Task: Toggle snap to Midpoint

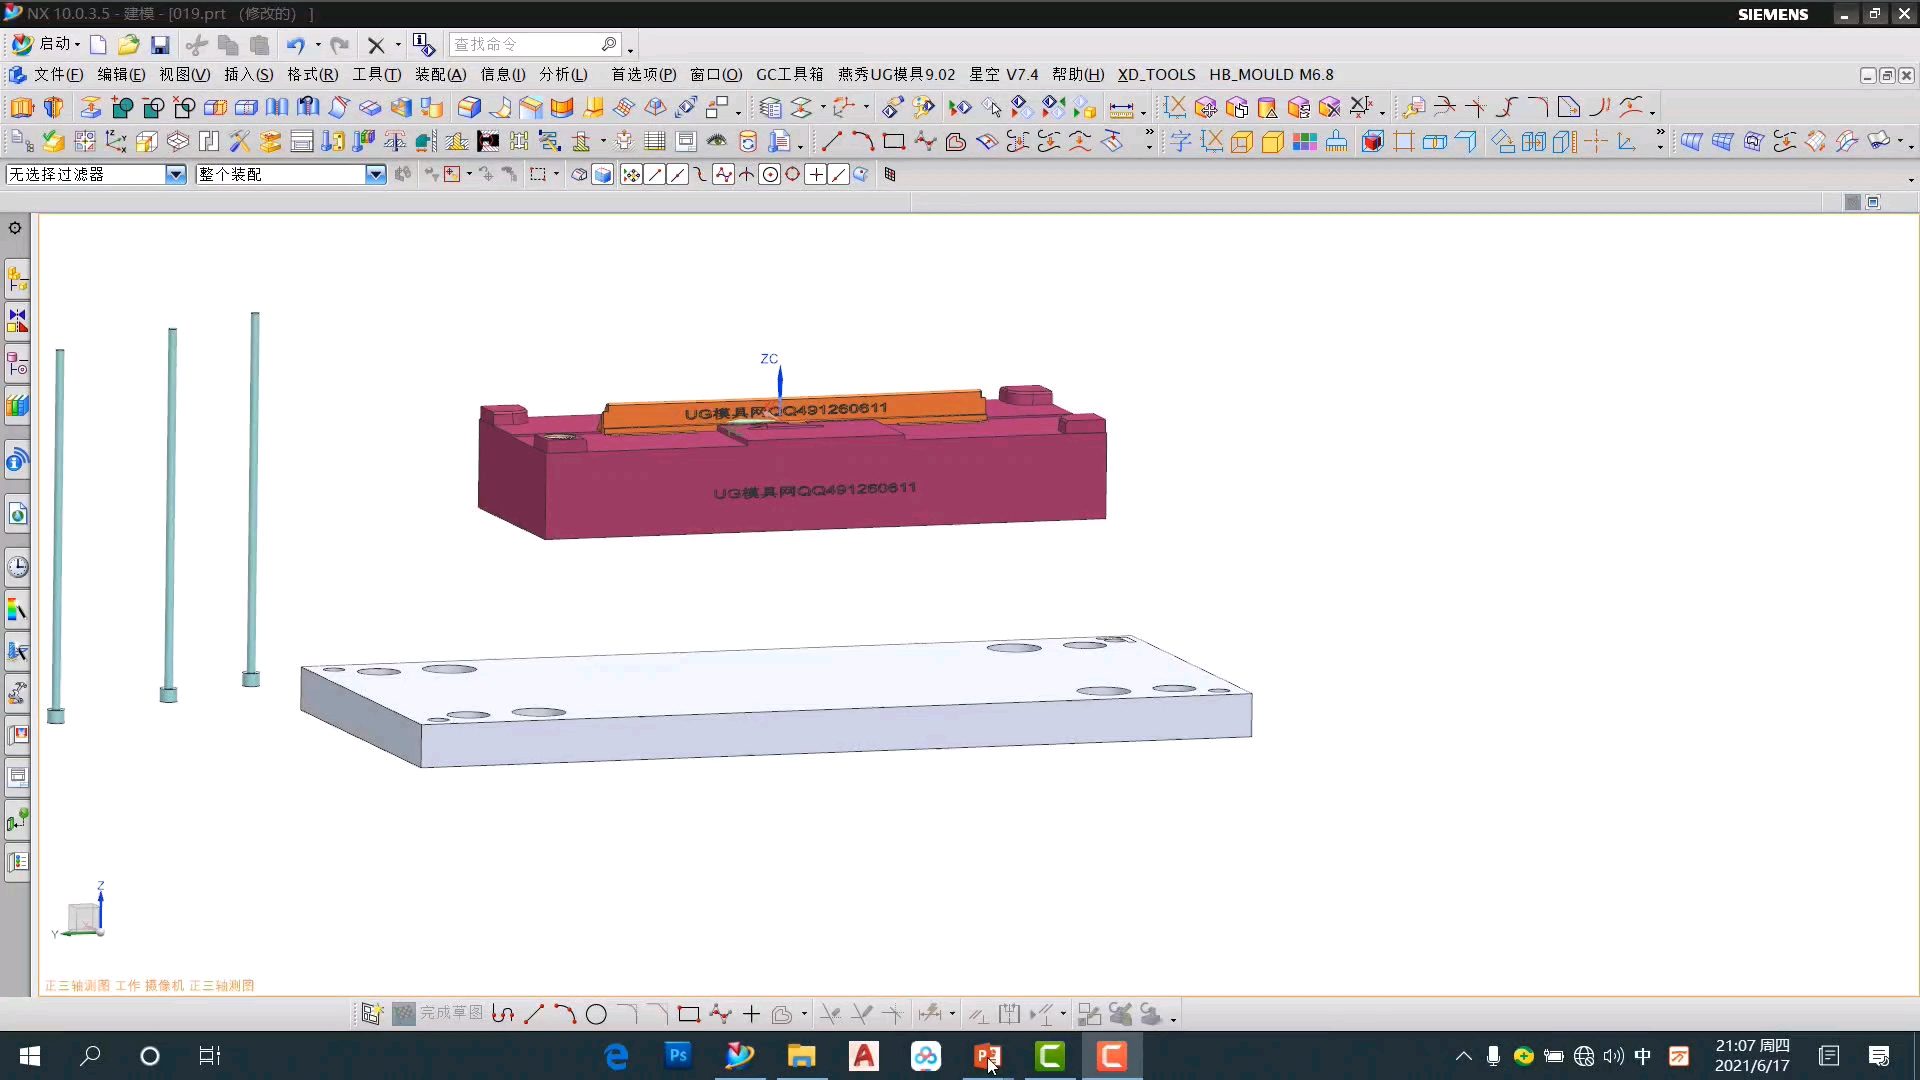Action: [677, 175]
